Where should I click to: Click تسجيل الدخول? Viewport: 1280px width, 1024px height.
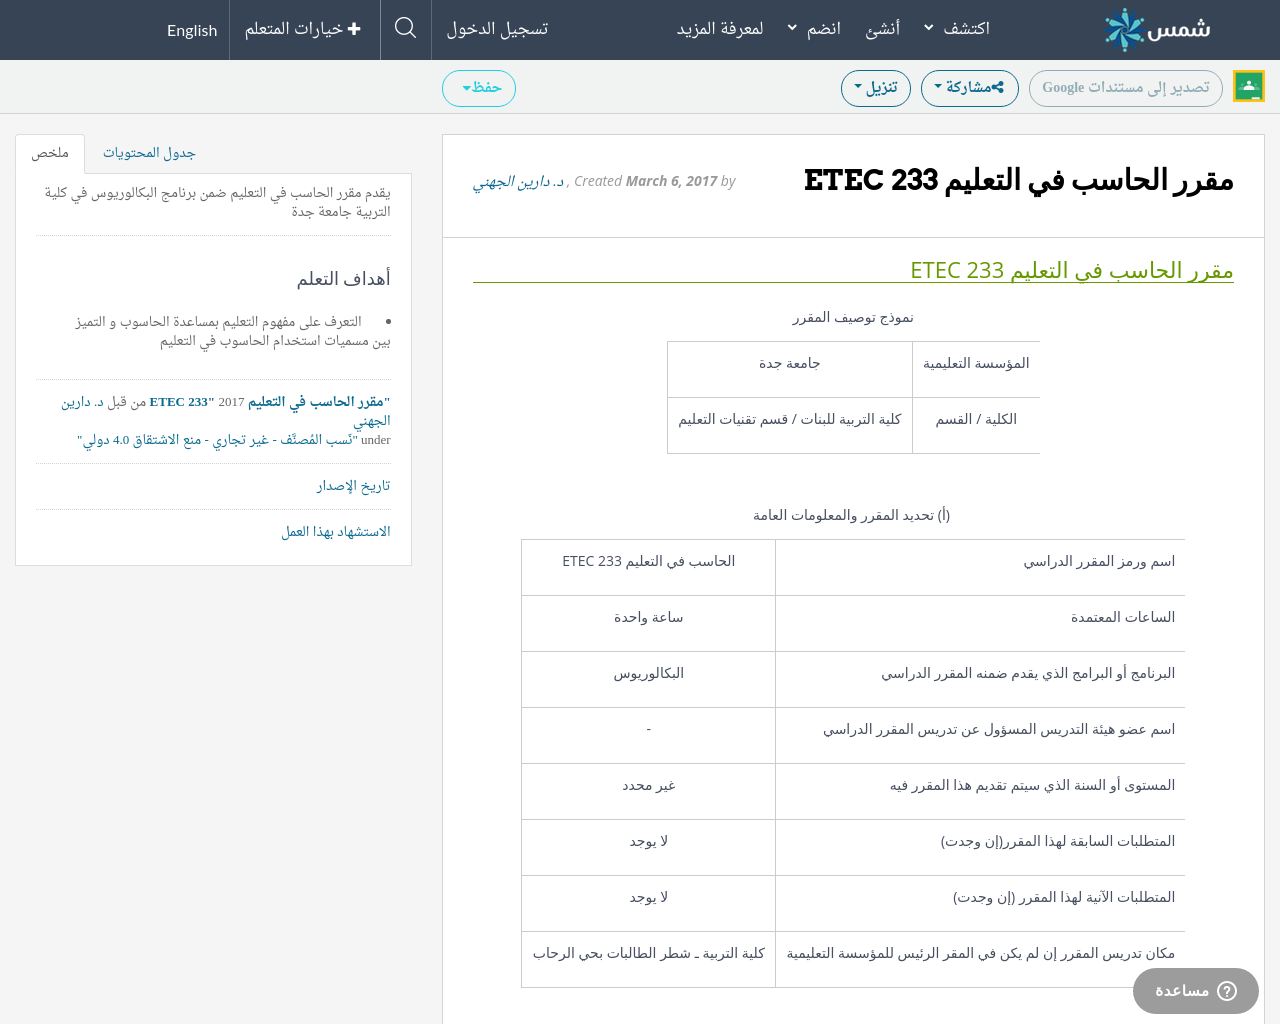pos(497,29)
